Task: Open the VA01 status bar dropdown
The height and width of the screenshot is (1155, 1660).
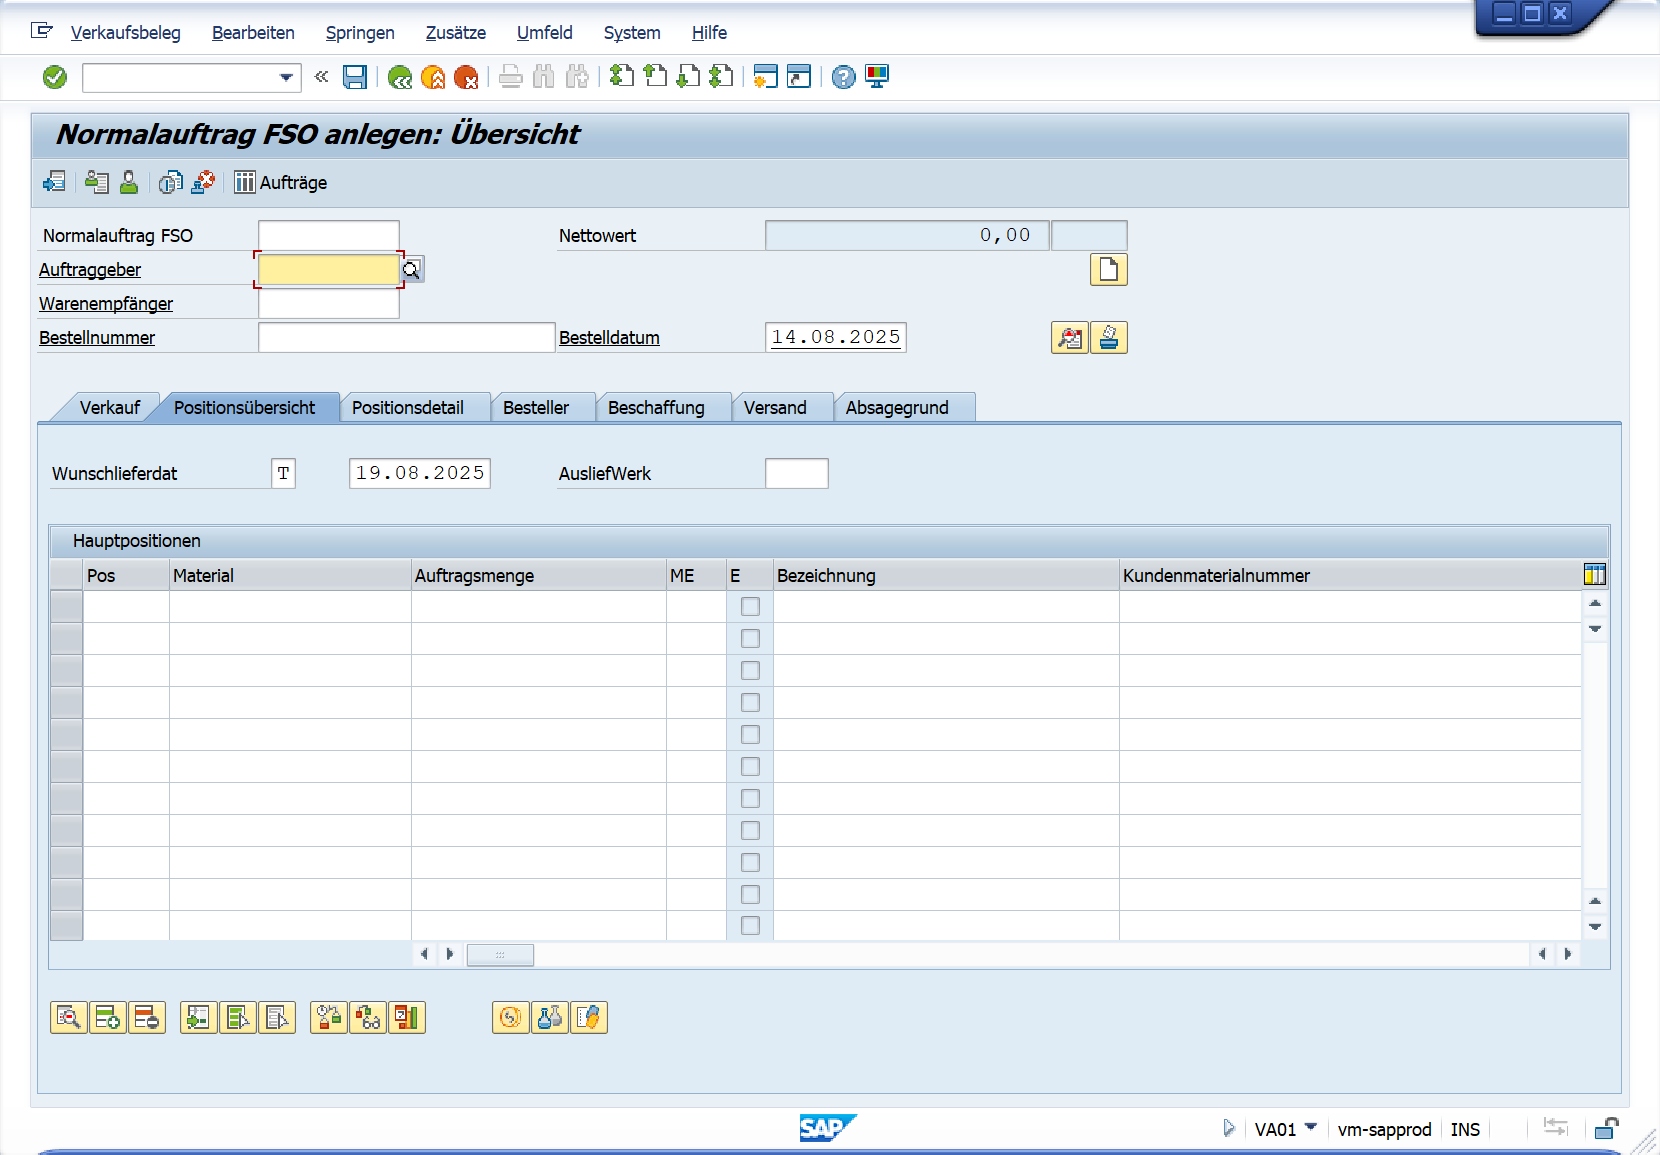Action: pyautogui.click(x=1311, y=1127)
